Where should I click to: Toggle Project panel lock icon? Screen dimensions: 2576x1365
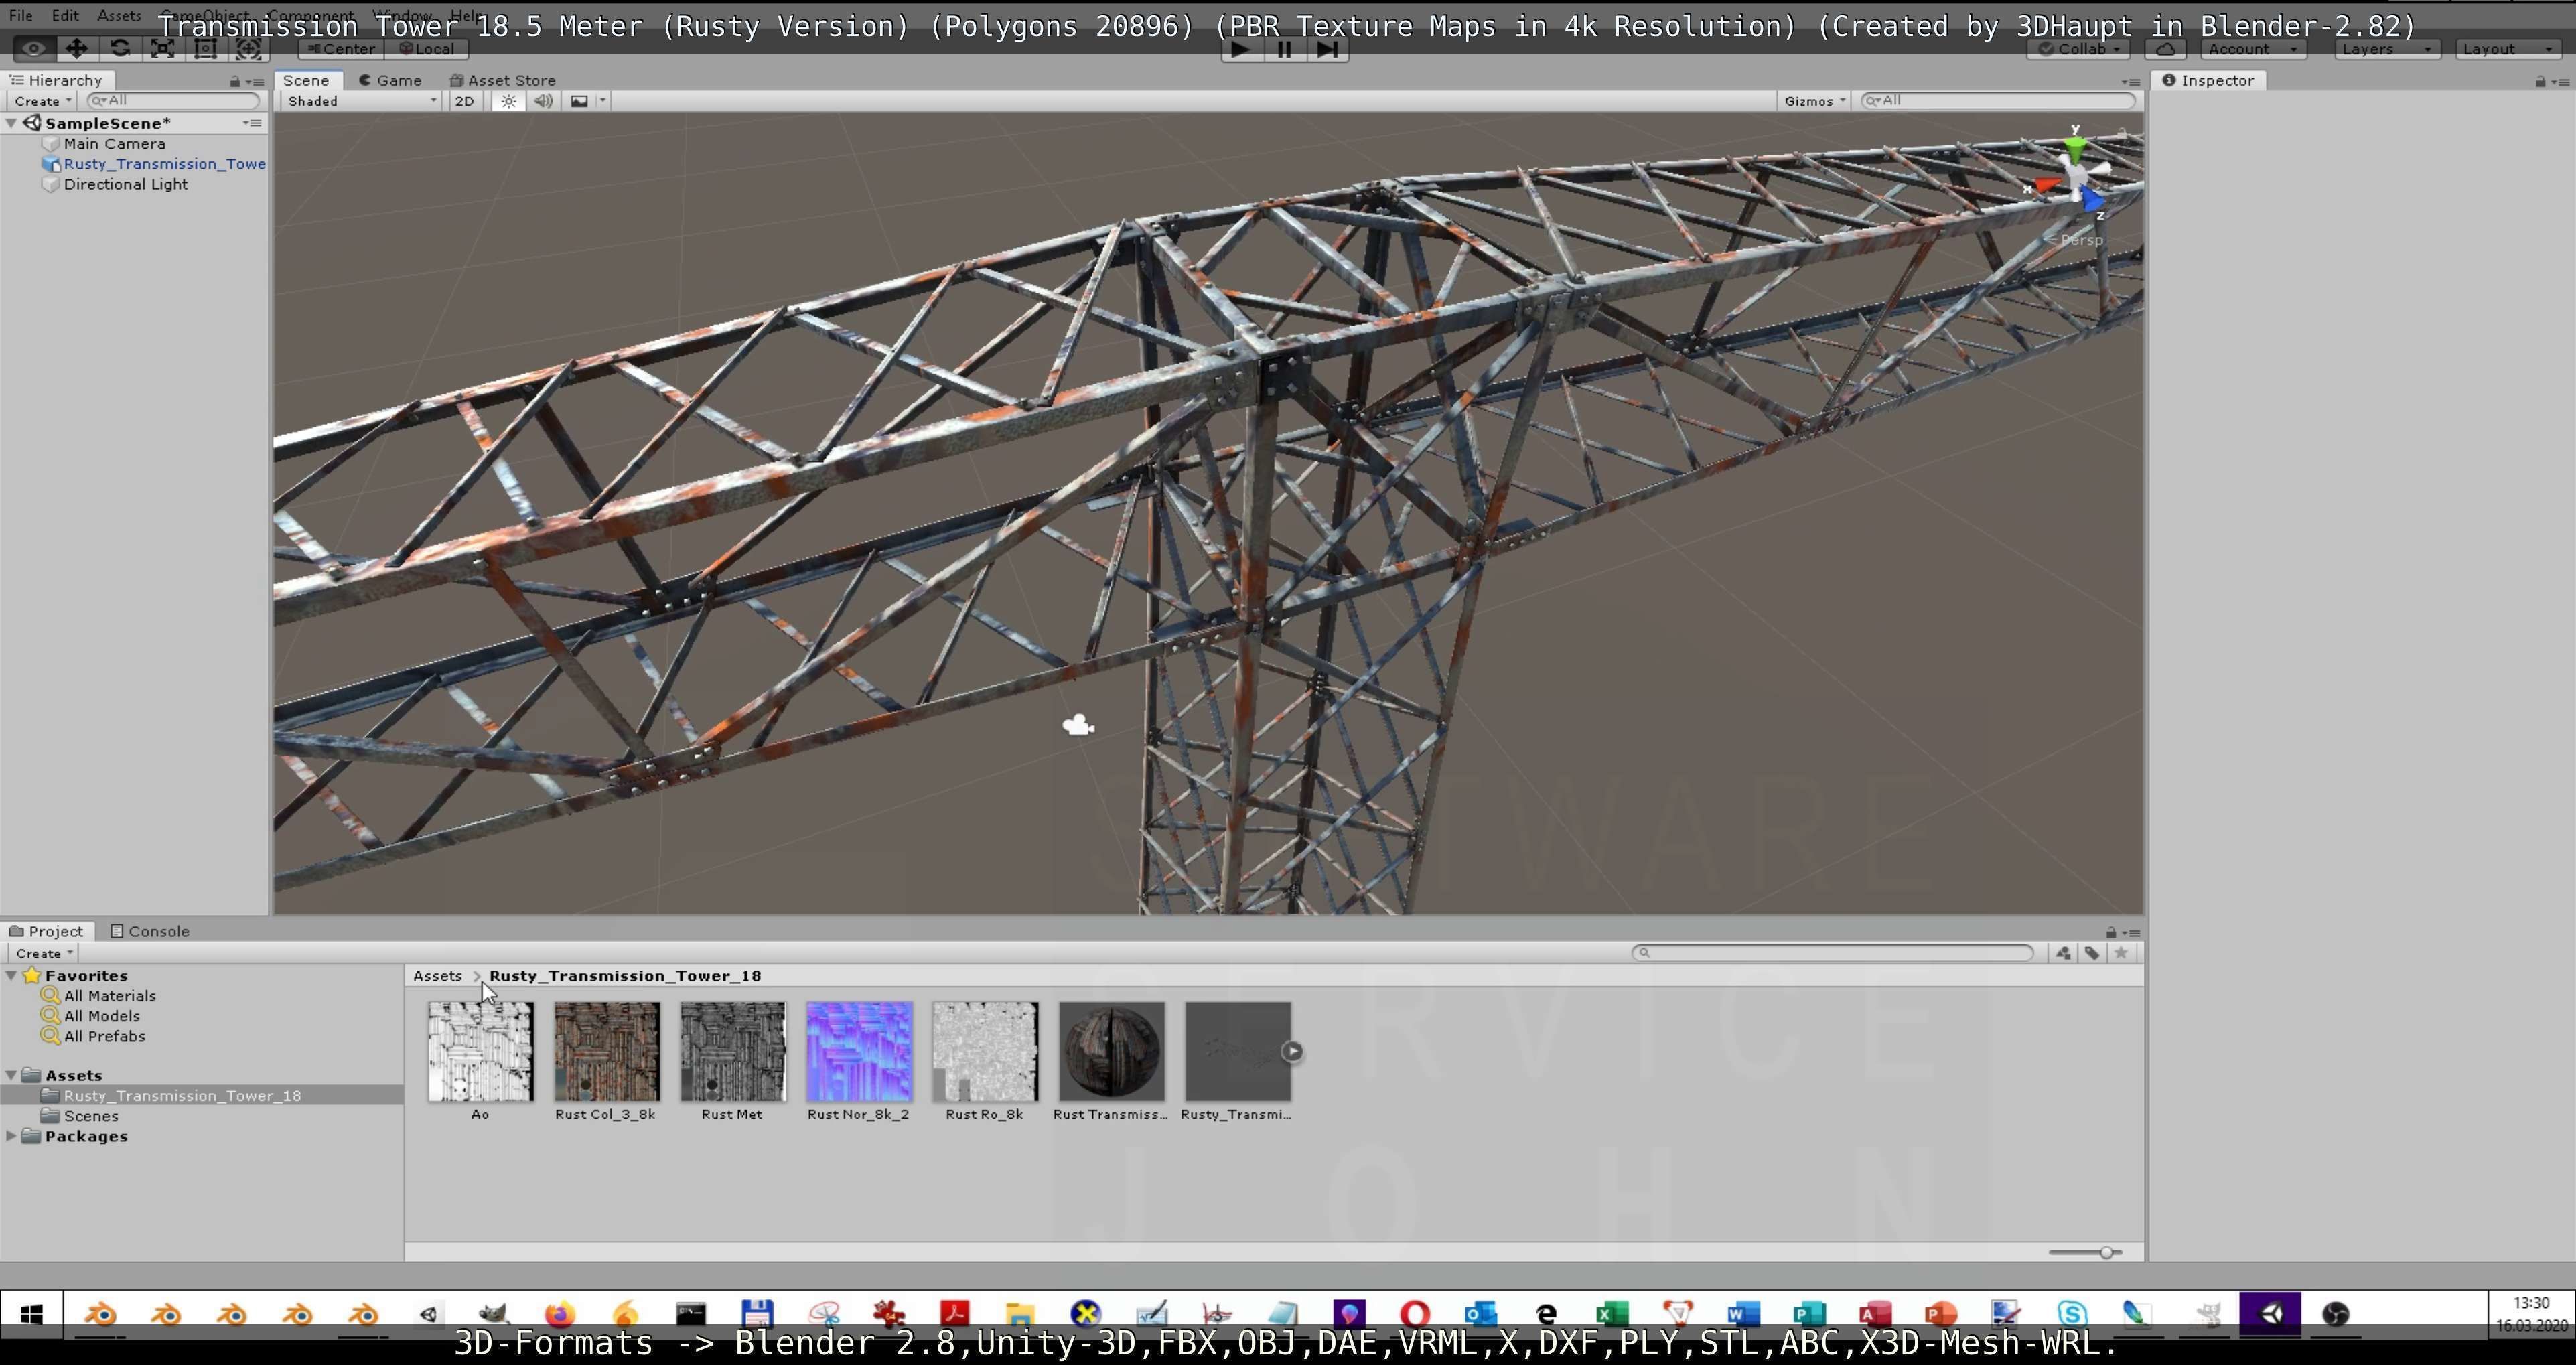click(x=2111, y=932)
